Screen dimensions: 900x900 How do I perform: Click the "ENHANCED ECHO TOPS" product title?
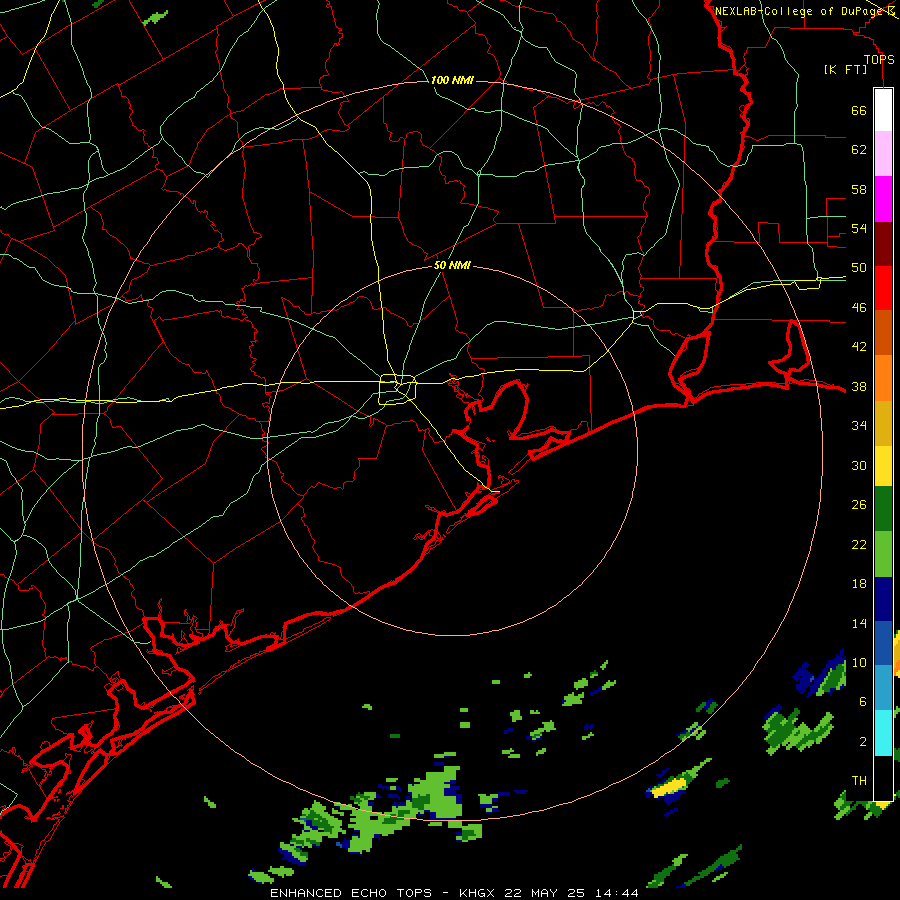coord(351,893)
